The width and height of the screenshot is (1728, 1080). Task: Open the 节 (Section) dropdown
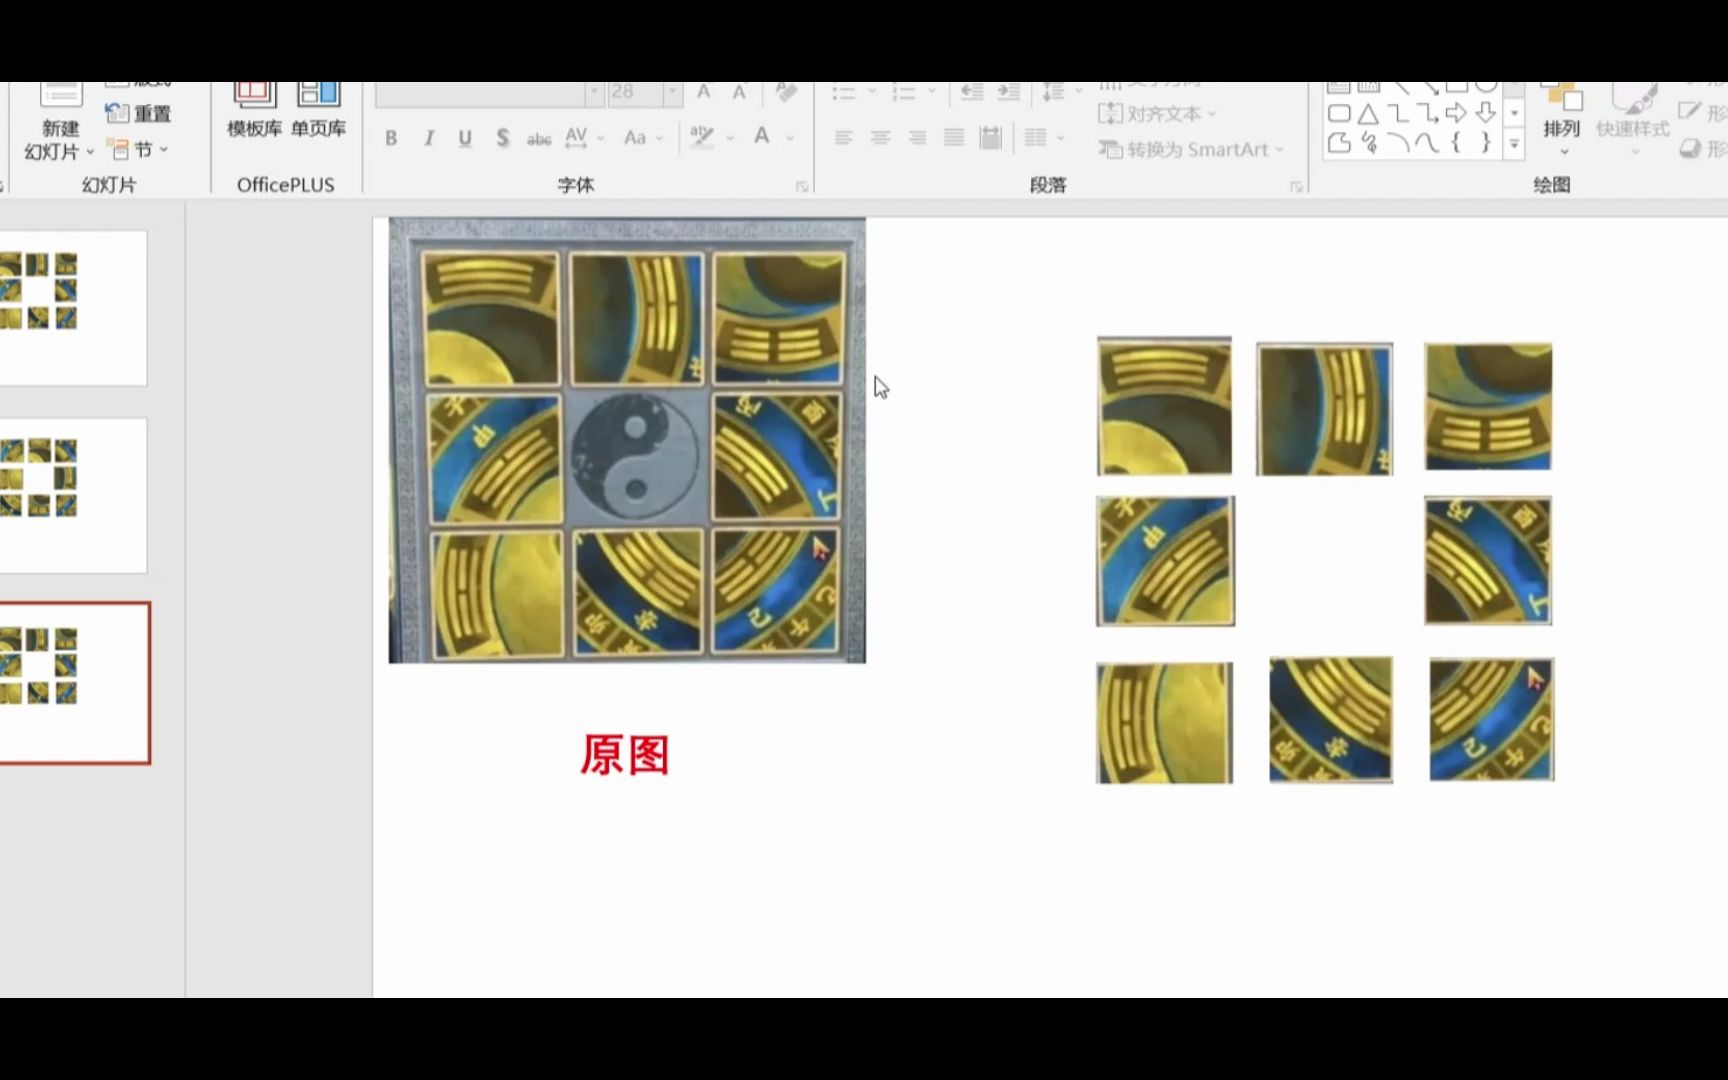coord(138,150)
